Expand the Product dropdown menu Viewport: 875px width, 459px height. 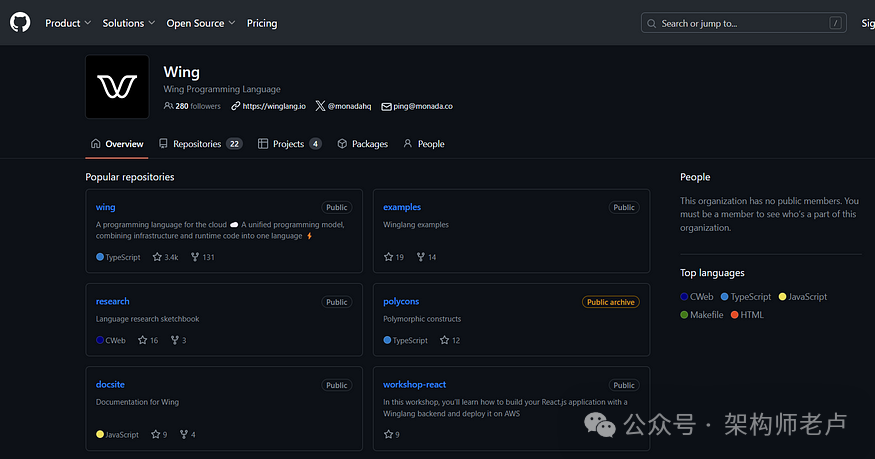(x=67, y=23)
